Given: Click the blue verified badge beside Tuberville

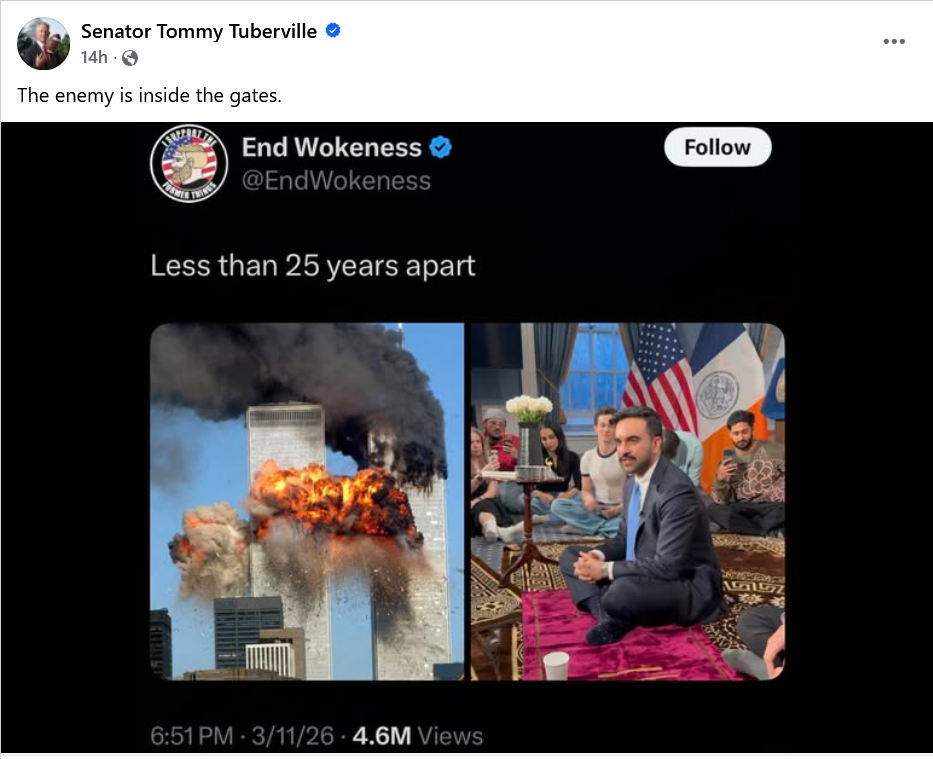Looking at the screenshot, I should point(333,30).
